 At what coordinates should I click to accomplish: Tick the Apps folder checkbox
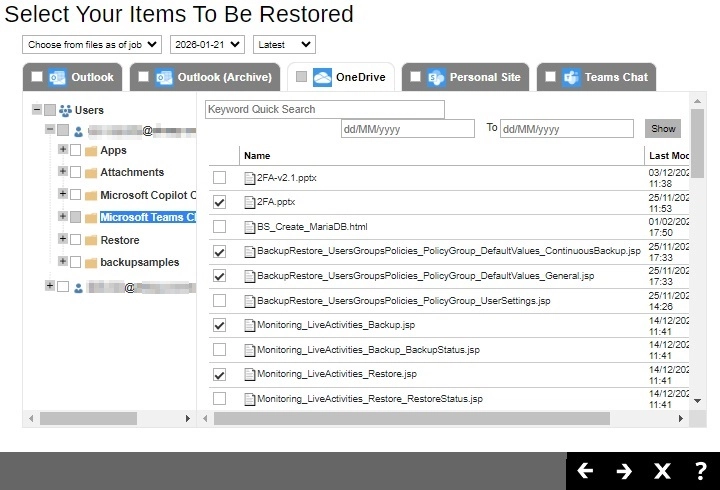click(x=75, y=150)
